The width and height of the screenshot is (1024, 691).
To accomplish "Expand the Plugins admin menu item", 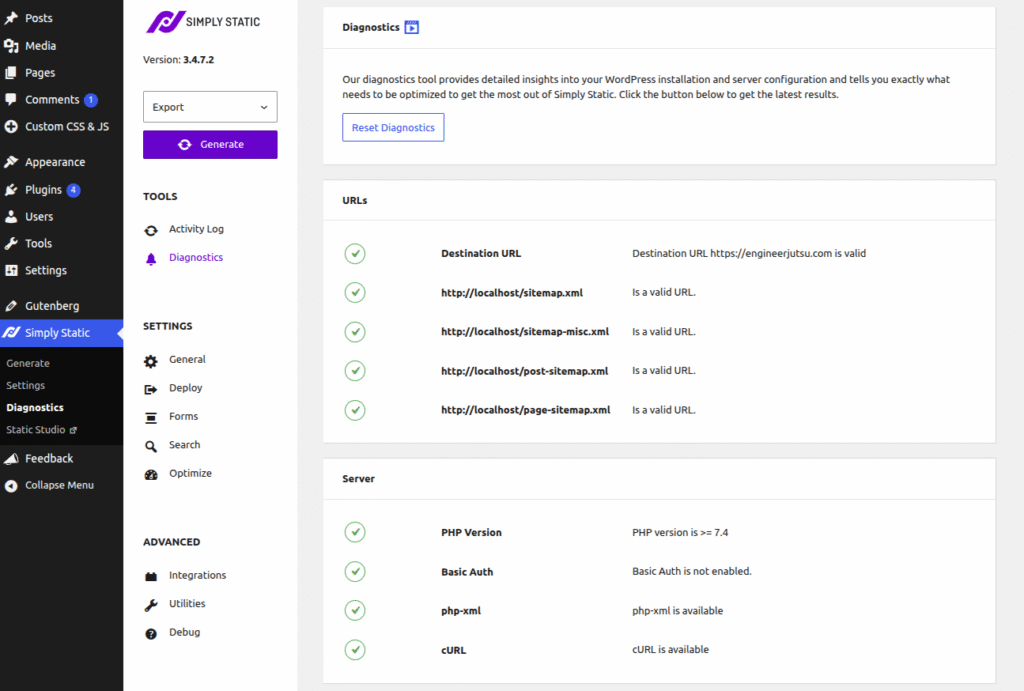I will [x=43, y=190].
